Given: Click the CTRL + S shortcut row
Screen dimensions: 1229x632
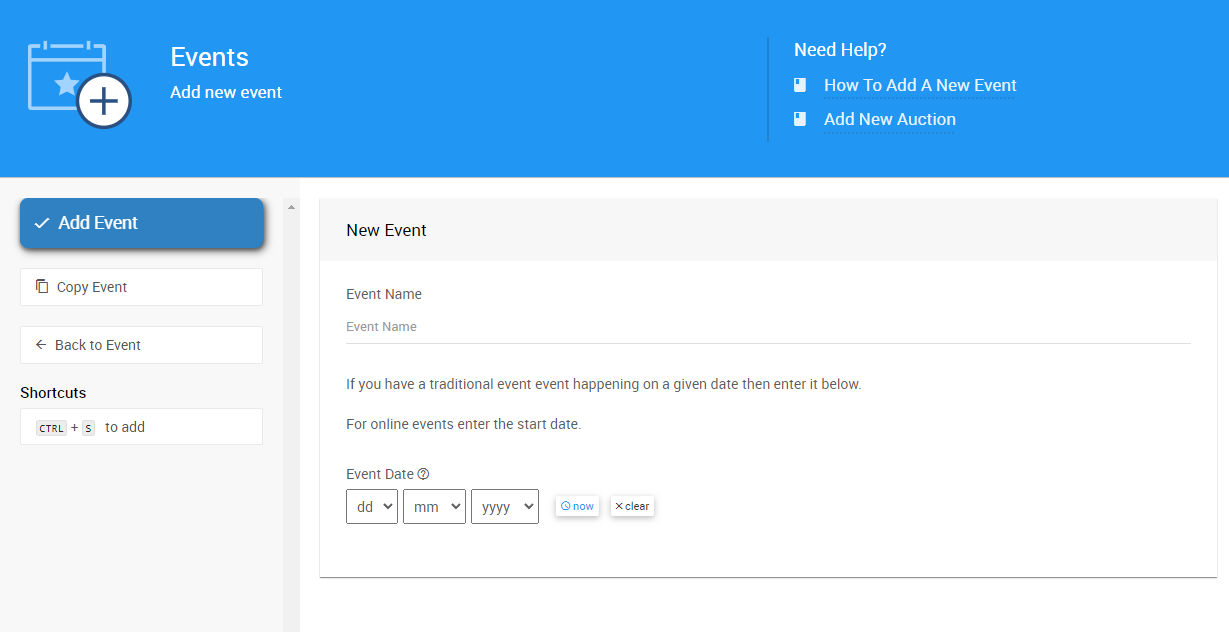Looking at the screenshot, I should pos(141,427).
